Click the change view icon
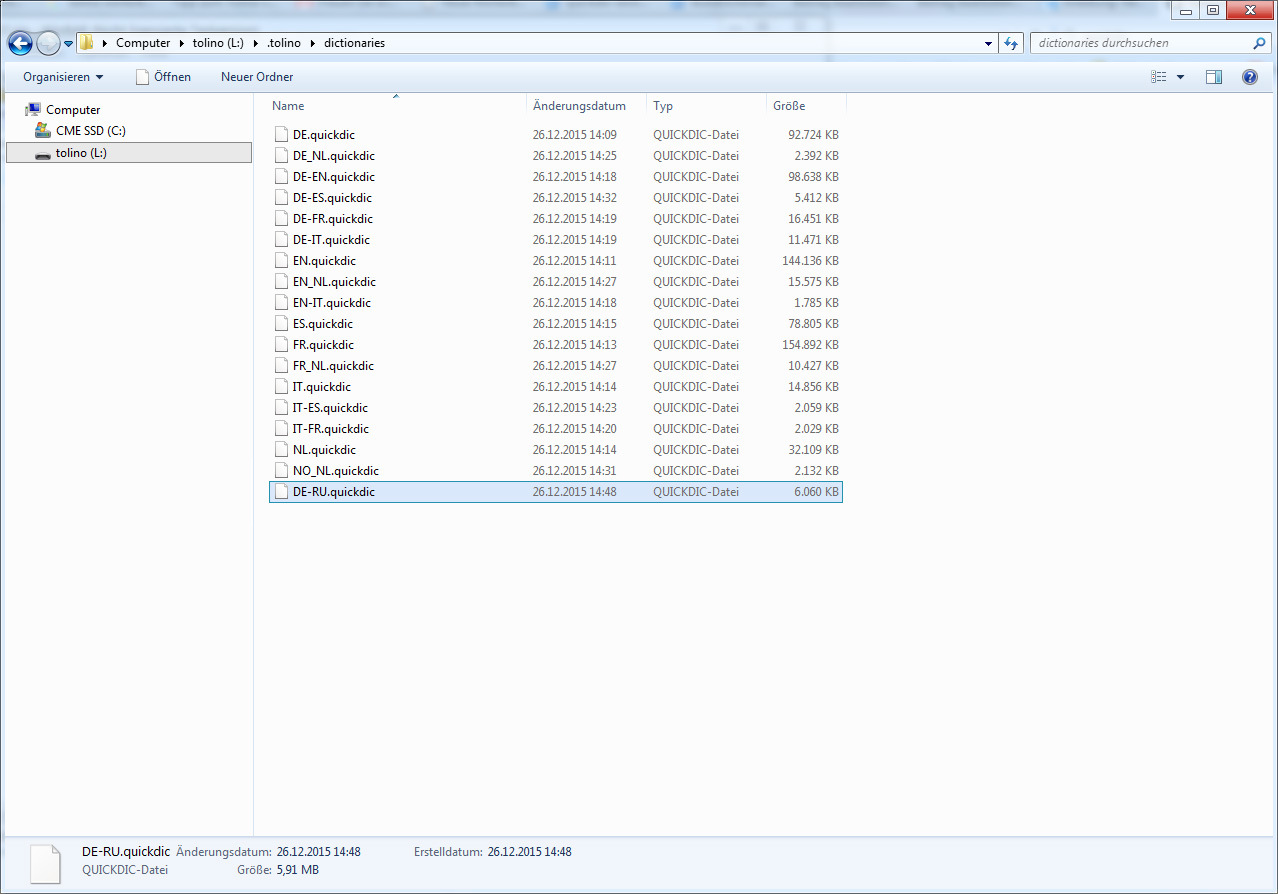Image resolution: width=1278 pixels, height=894 pixels. pos(1159,77)
